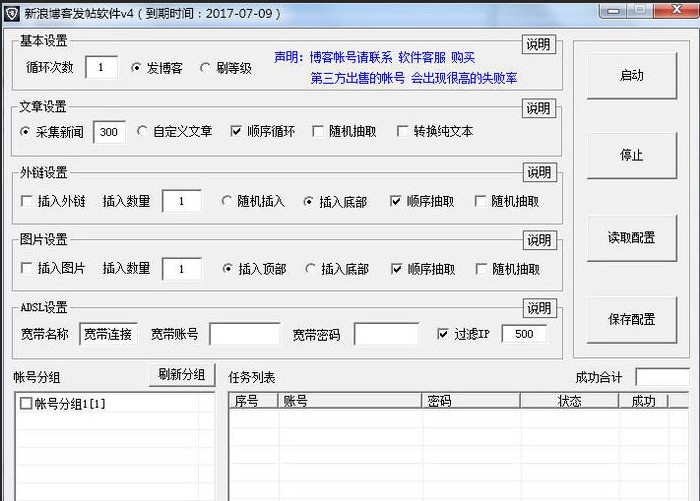The height and width of the screenshot is (501, 700).
Task: Focus the 成功合计 field
Action: click(662, 377)
